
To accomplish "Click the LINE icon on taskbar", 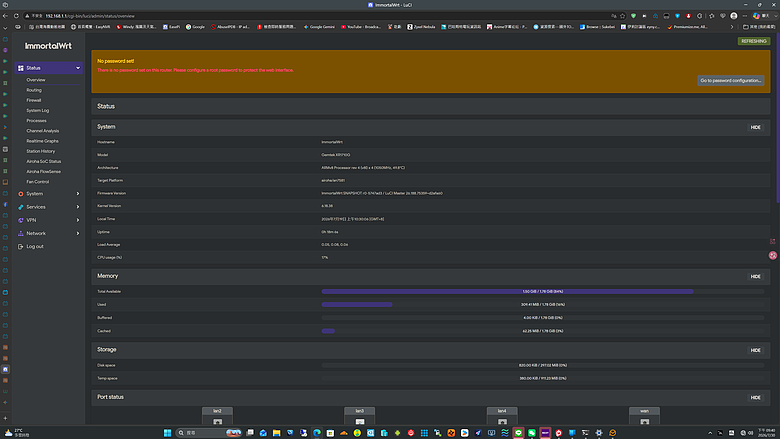I will coord(518,433).
